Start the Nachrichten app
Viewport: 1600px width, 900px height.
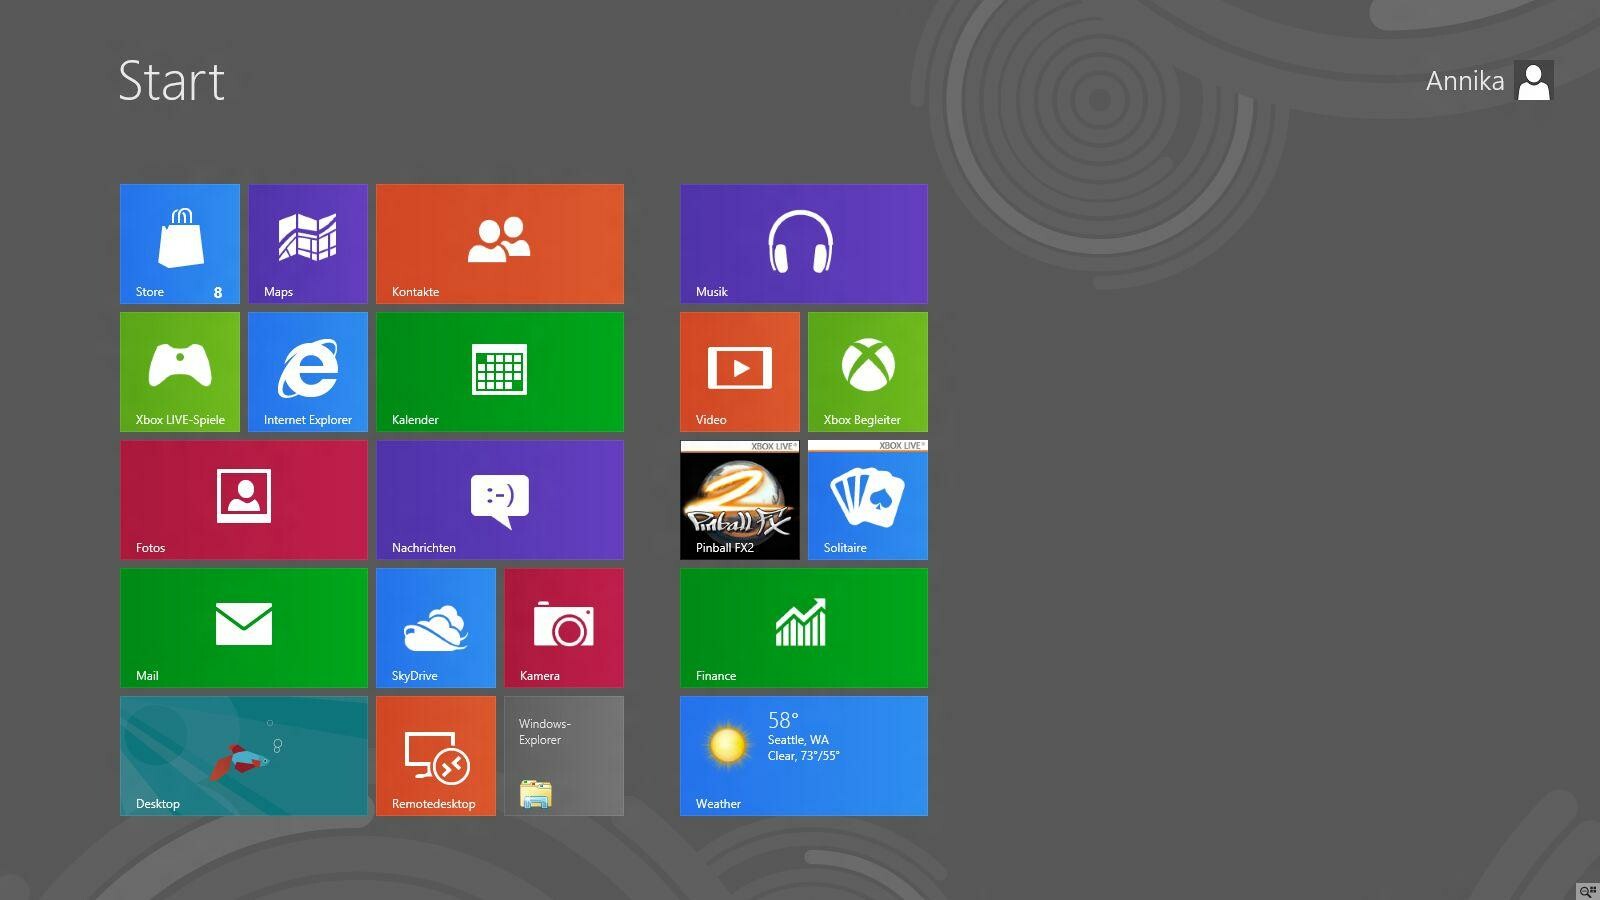500,499
